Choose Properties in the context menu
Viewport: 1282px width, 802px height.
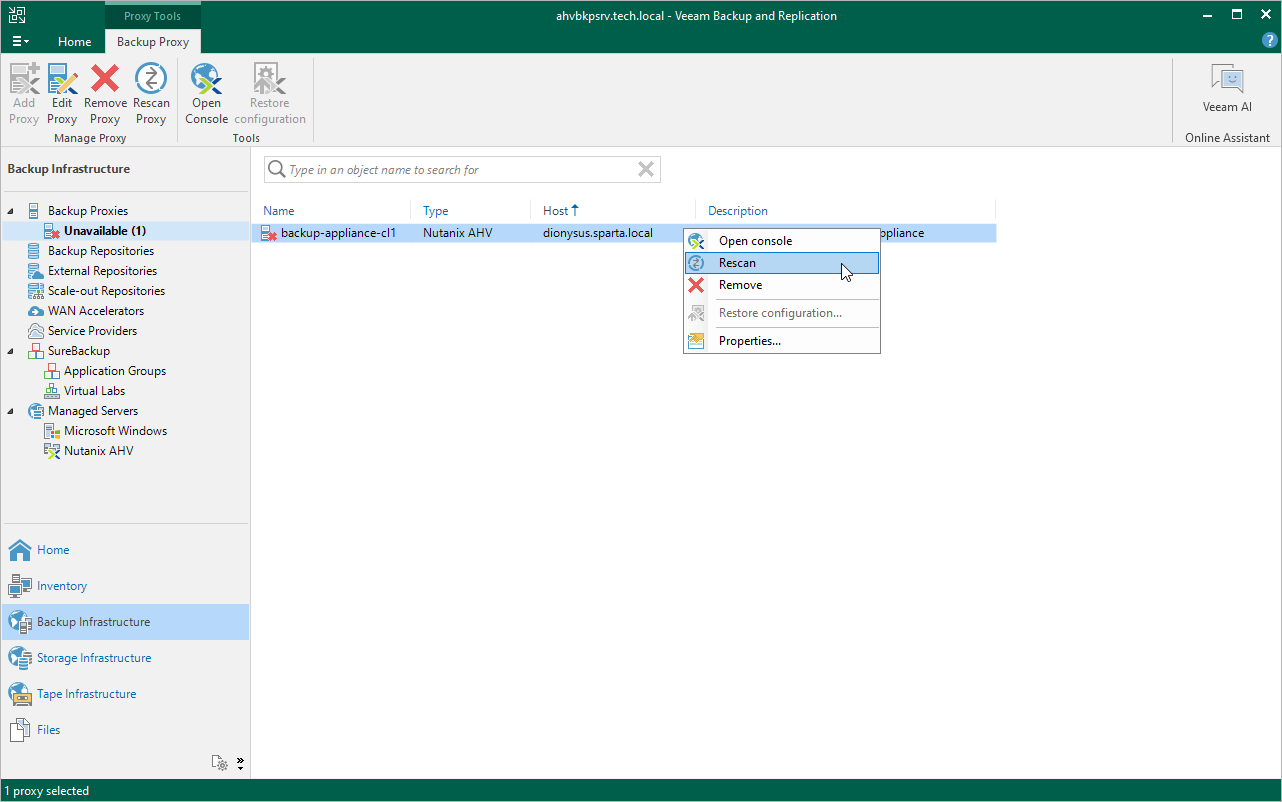tap(782, 341)
